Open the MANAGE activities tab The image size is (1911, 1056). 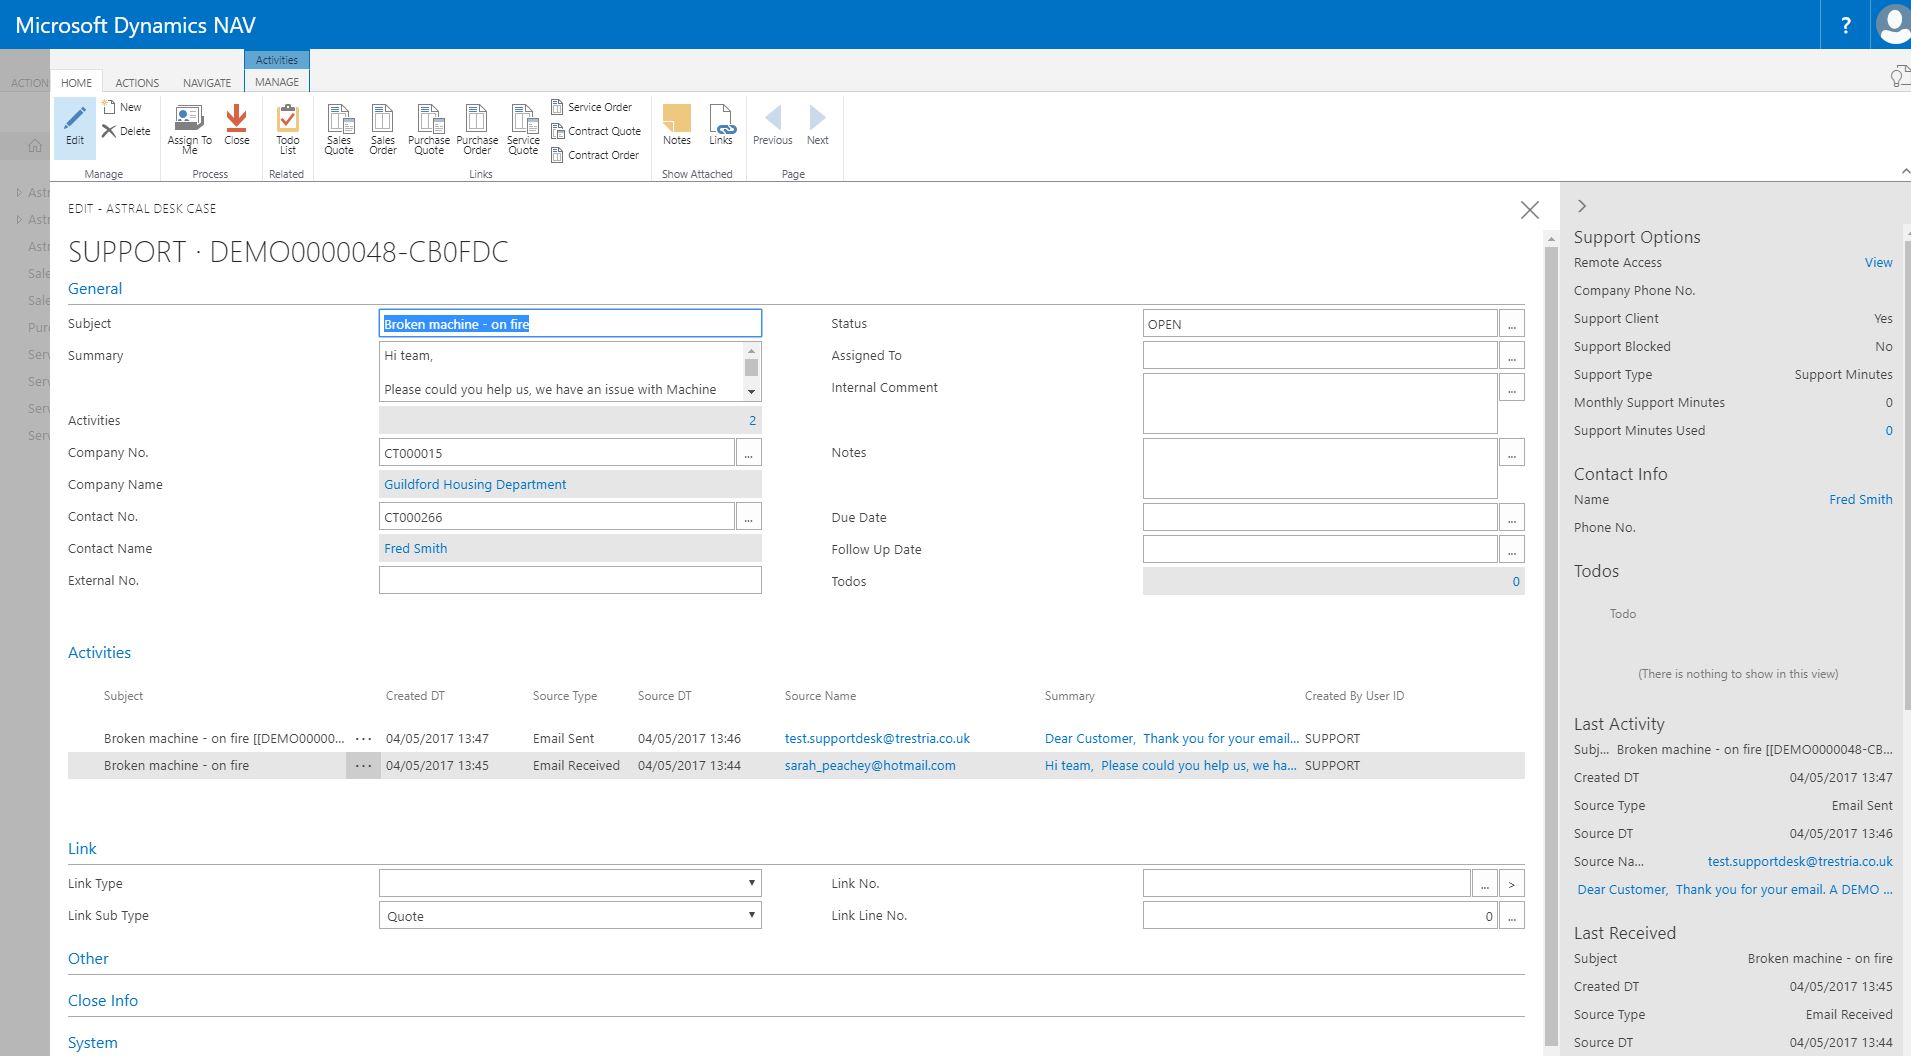[277, 82]
